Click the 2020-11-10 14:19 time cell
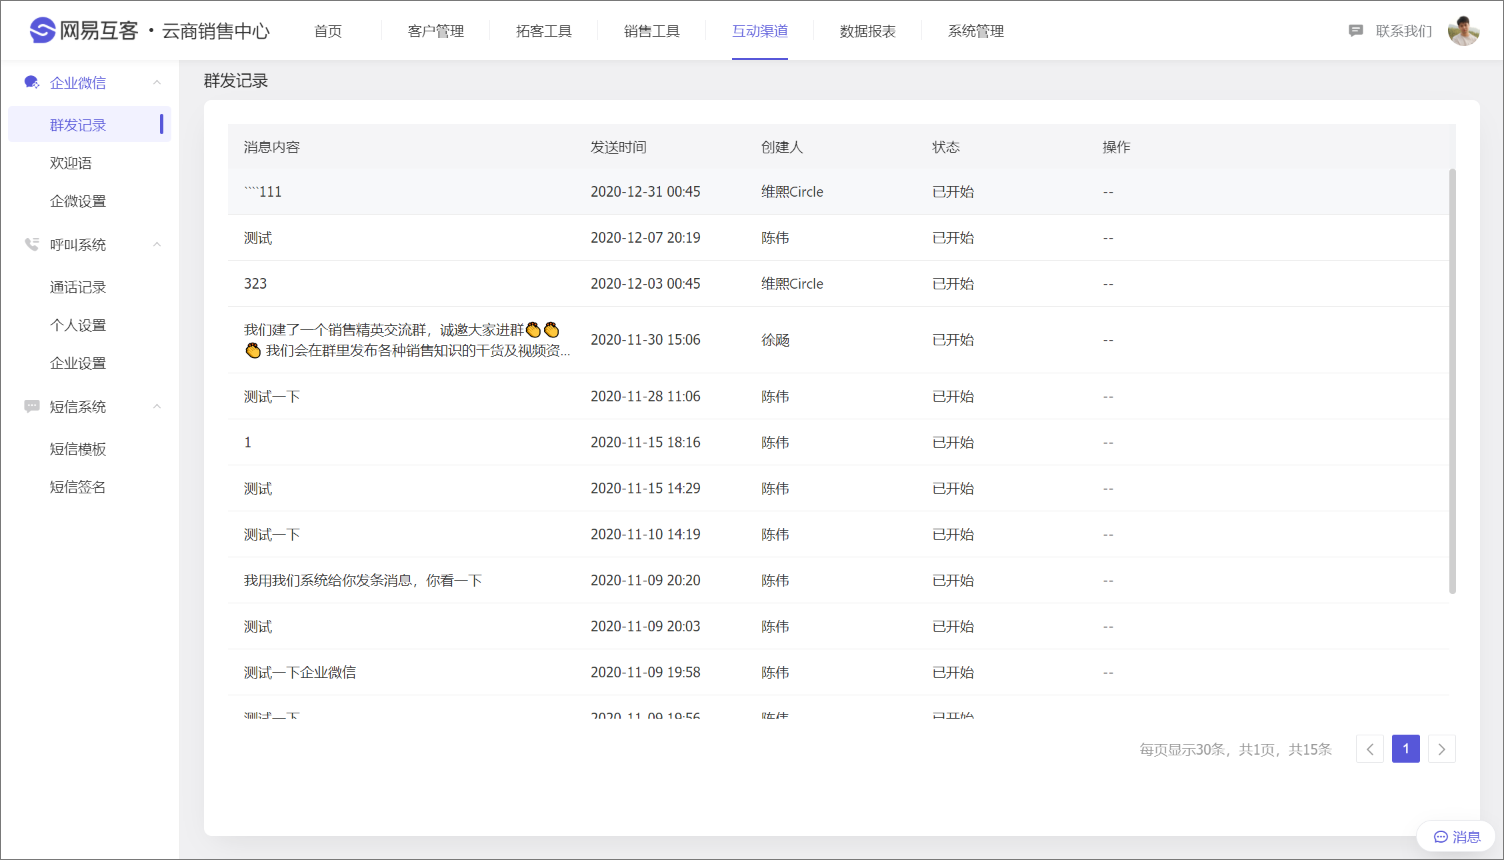This screenshot has width=1504, height=860. [646, 534]
